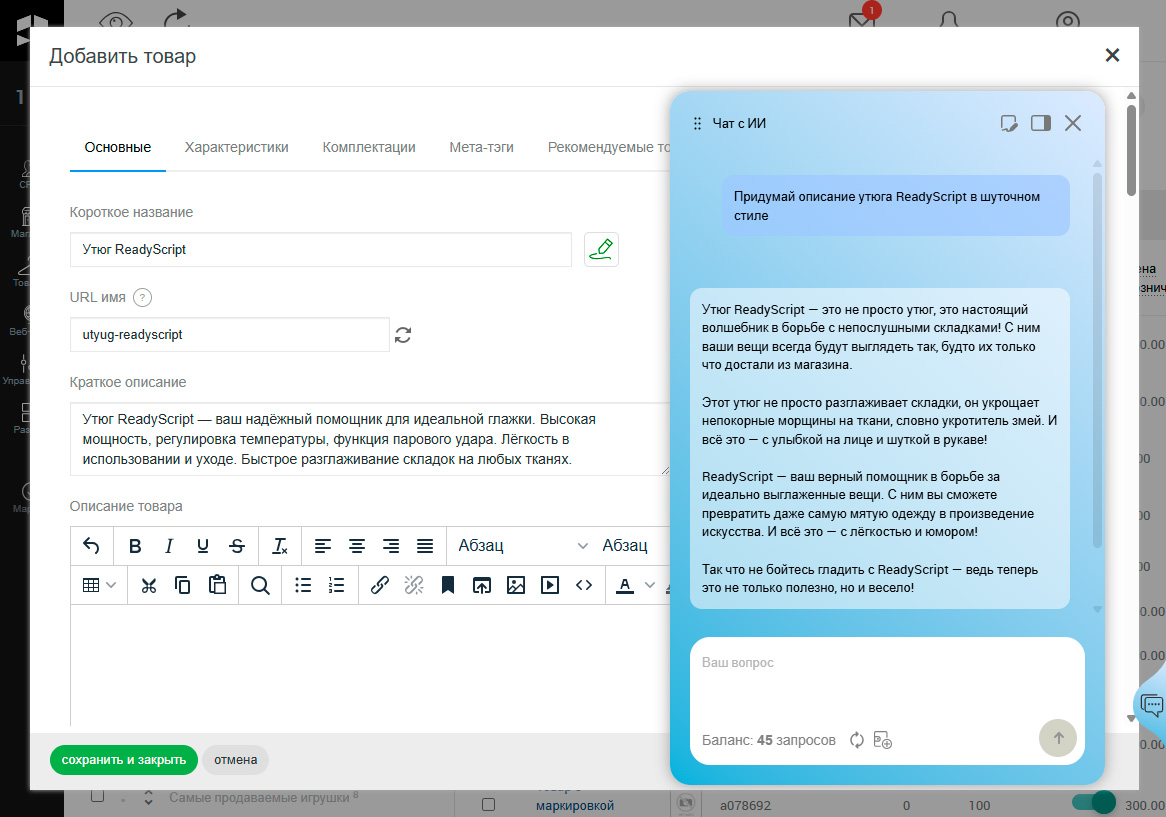Check the маркировкой row checkbox in background
The image size is (1166, 817).
click(x=489, y=804)
